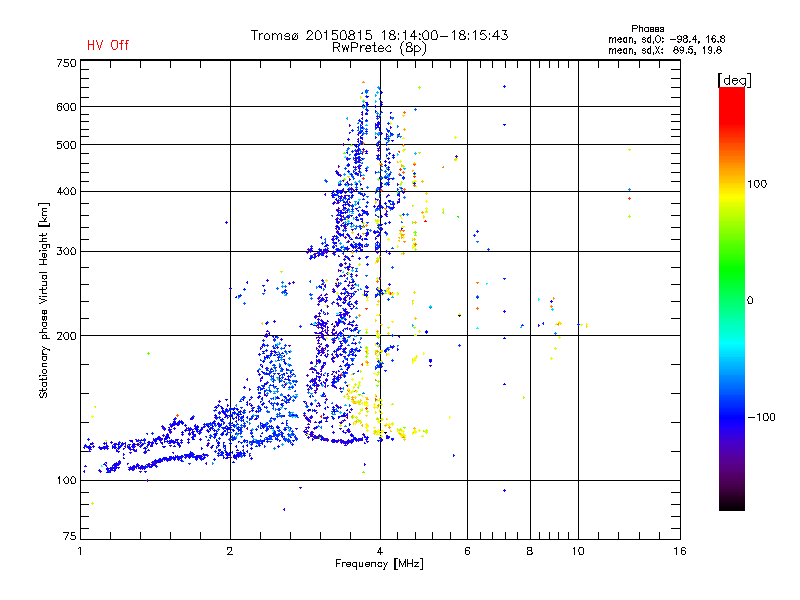
Task: Click x-axis tick label '8'
Action: 530,551
